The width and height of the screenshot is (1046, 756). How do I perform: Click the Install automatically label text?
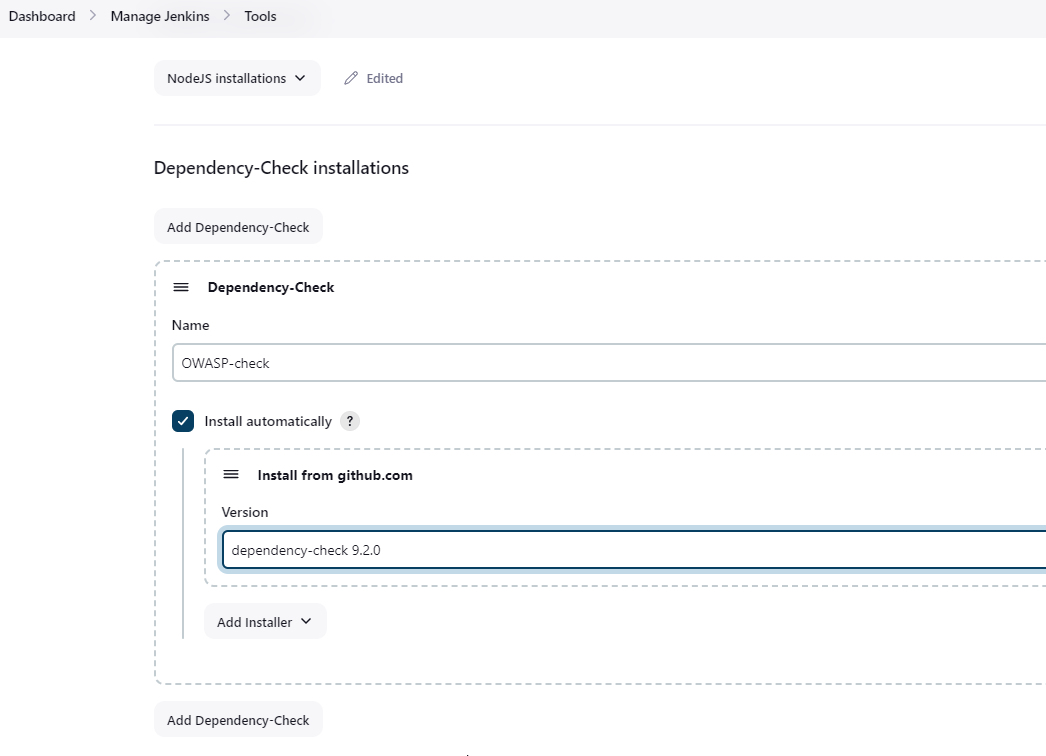(268, 421)
